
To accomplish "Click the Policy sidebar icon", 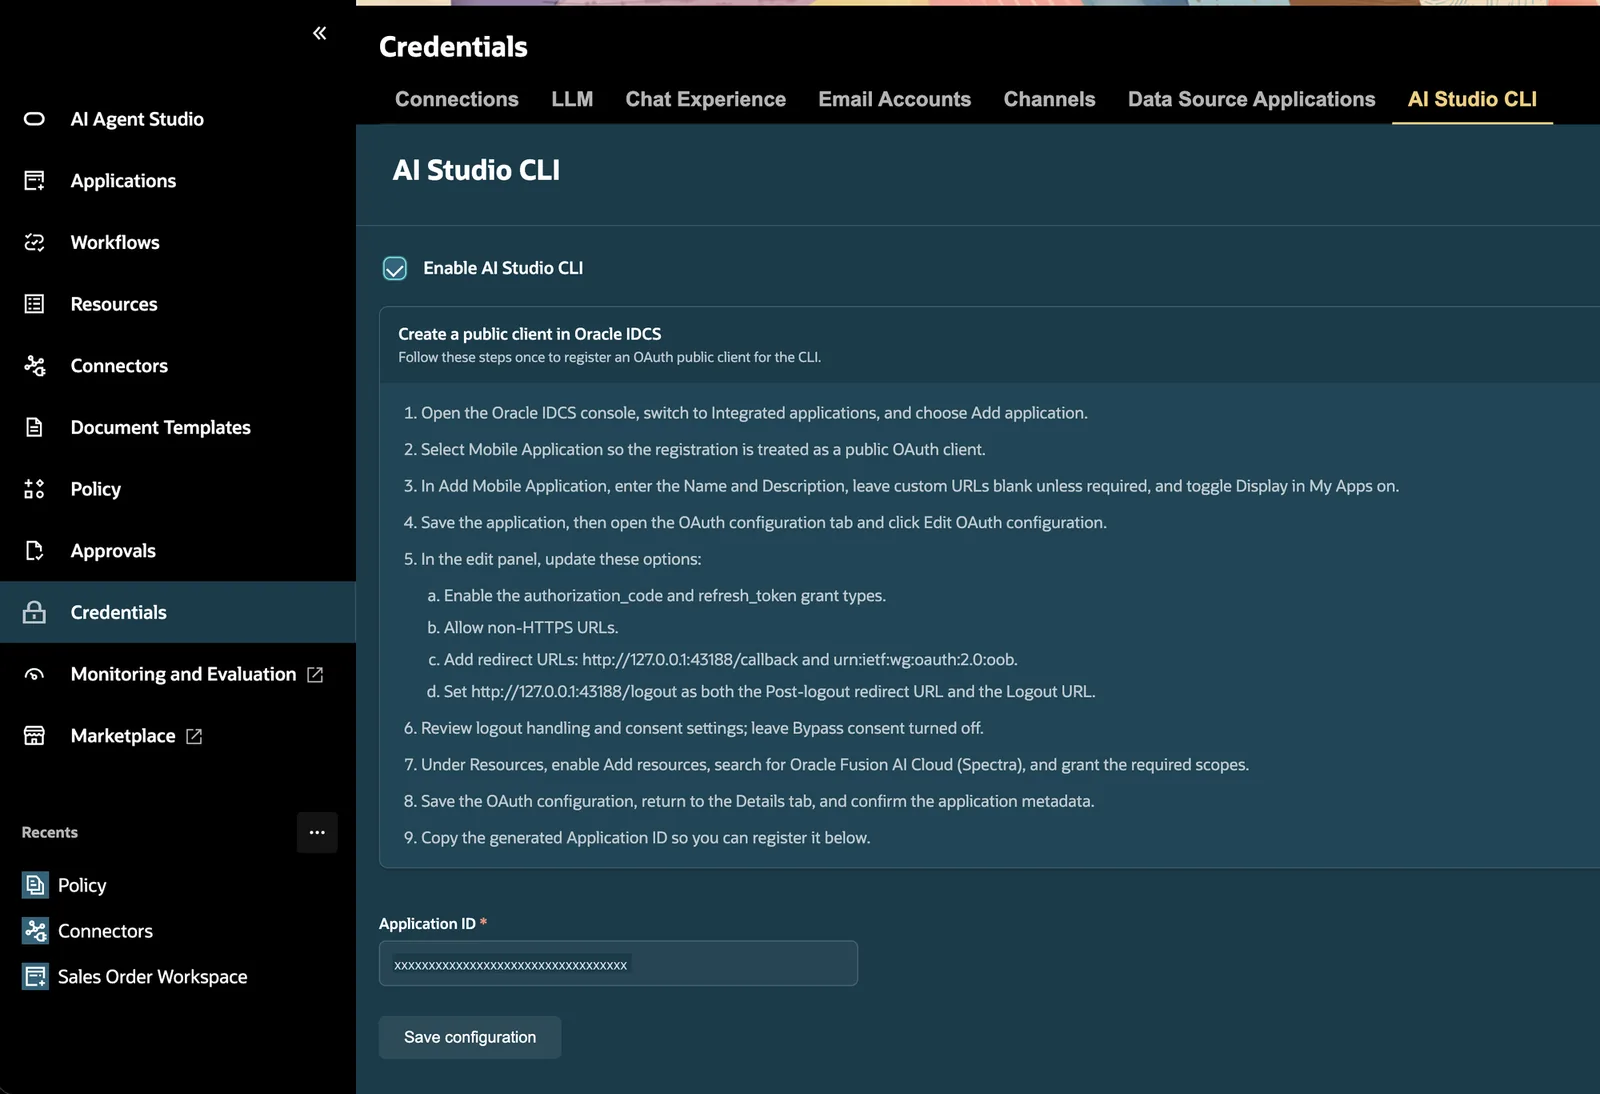I will 34,489.
